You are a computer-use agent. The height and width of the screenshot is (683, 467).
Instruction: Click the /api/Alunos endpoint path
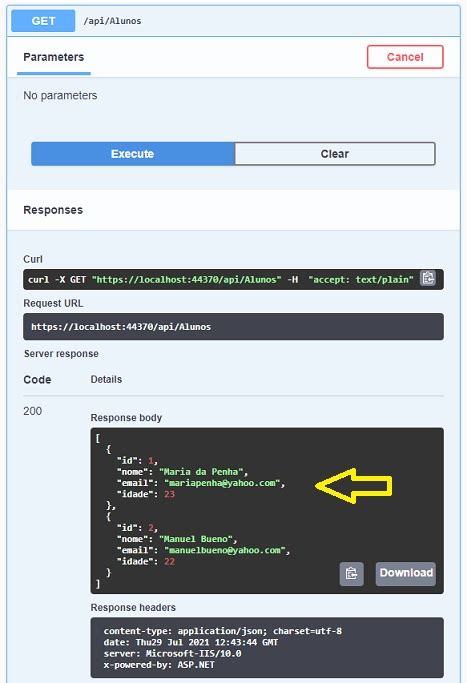point(112,21)
